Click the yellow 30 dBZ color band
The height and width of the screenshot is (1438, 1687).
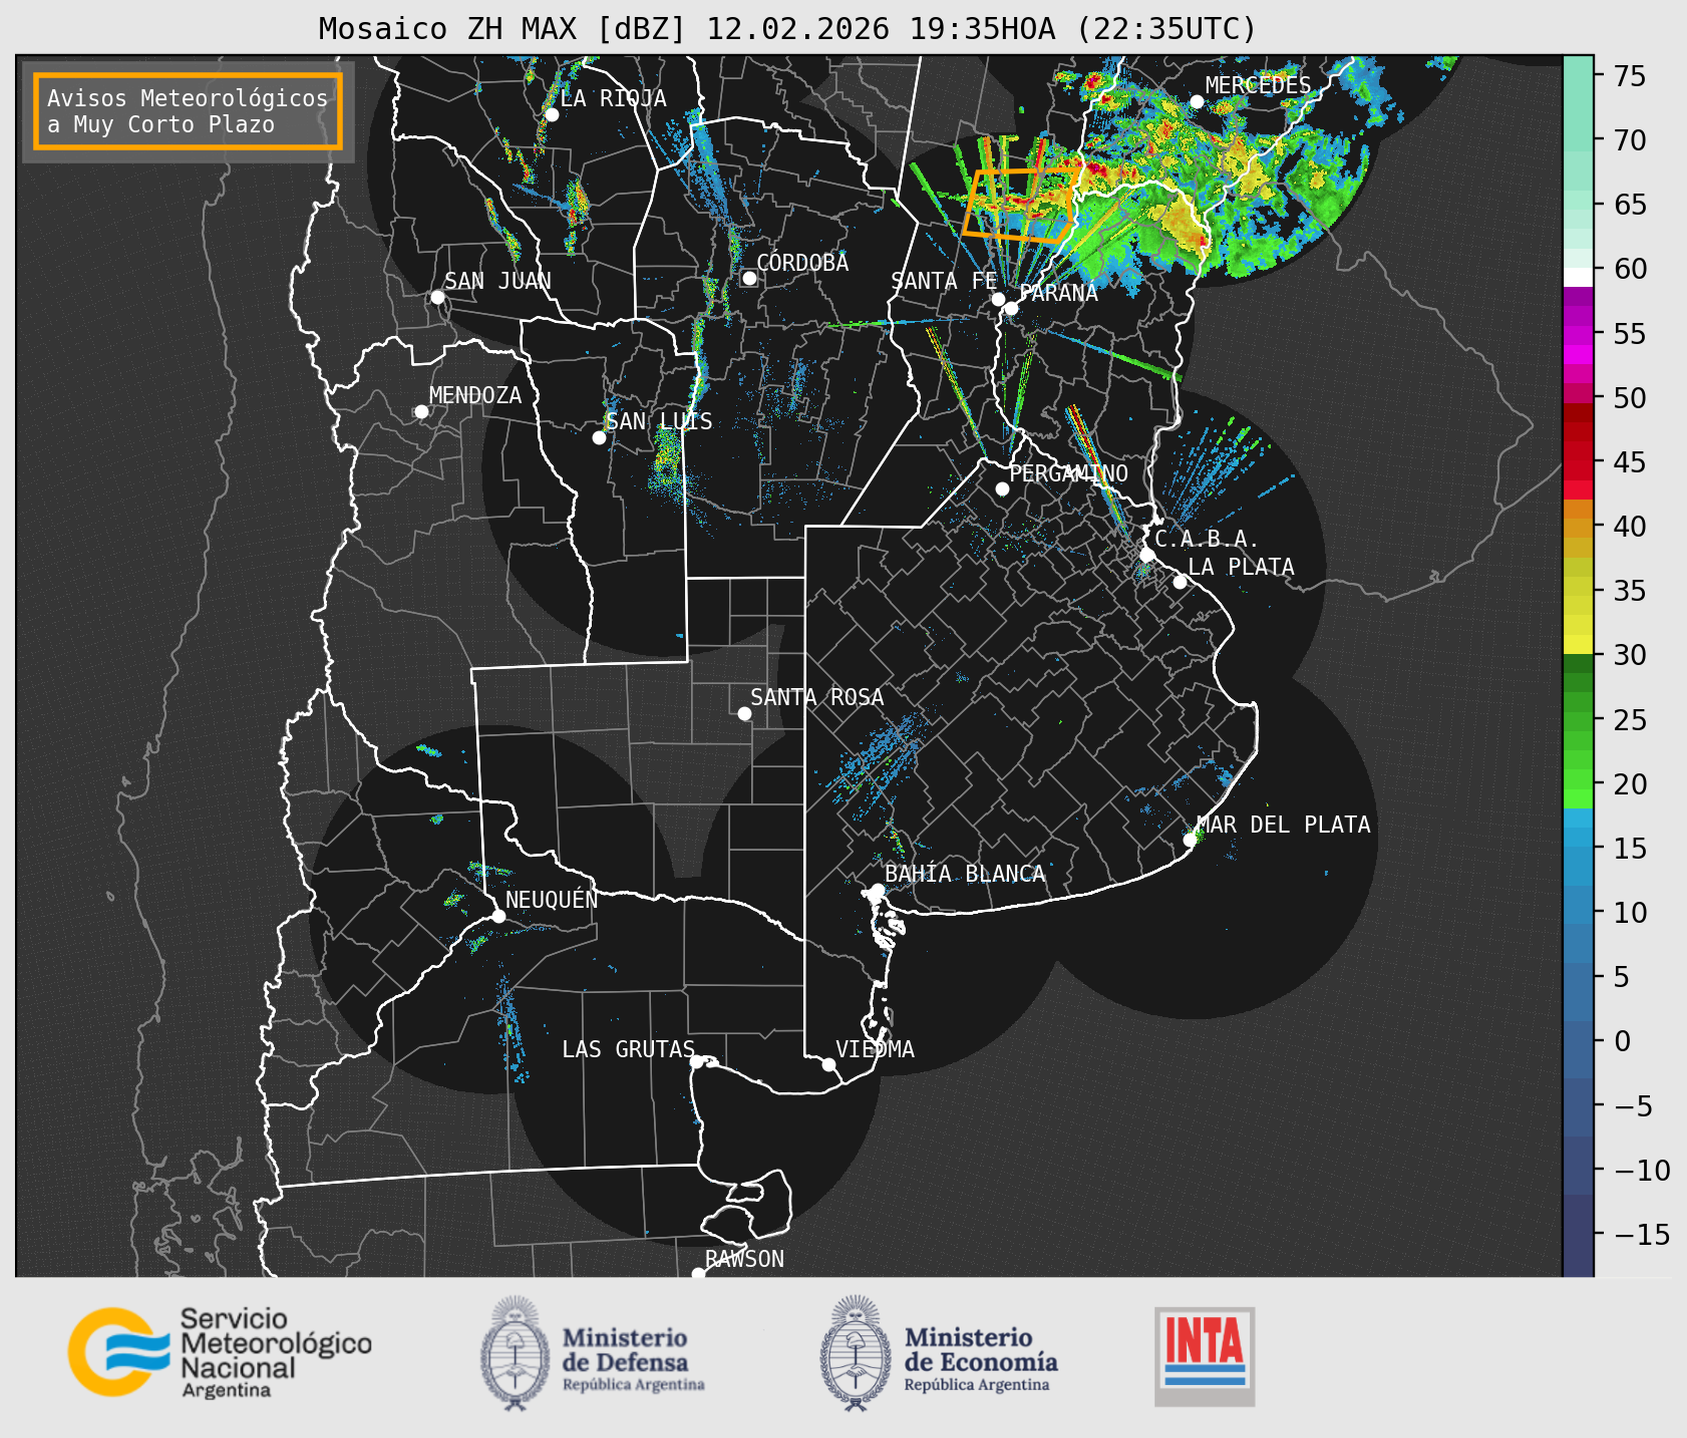click(1577, 647)
